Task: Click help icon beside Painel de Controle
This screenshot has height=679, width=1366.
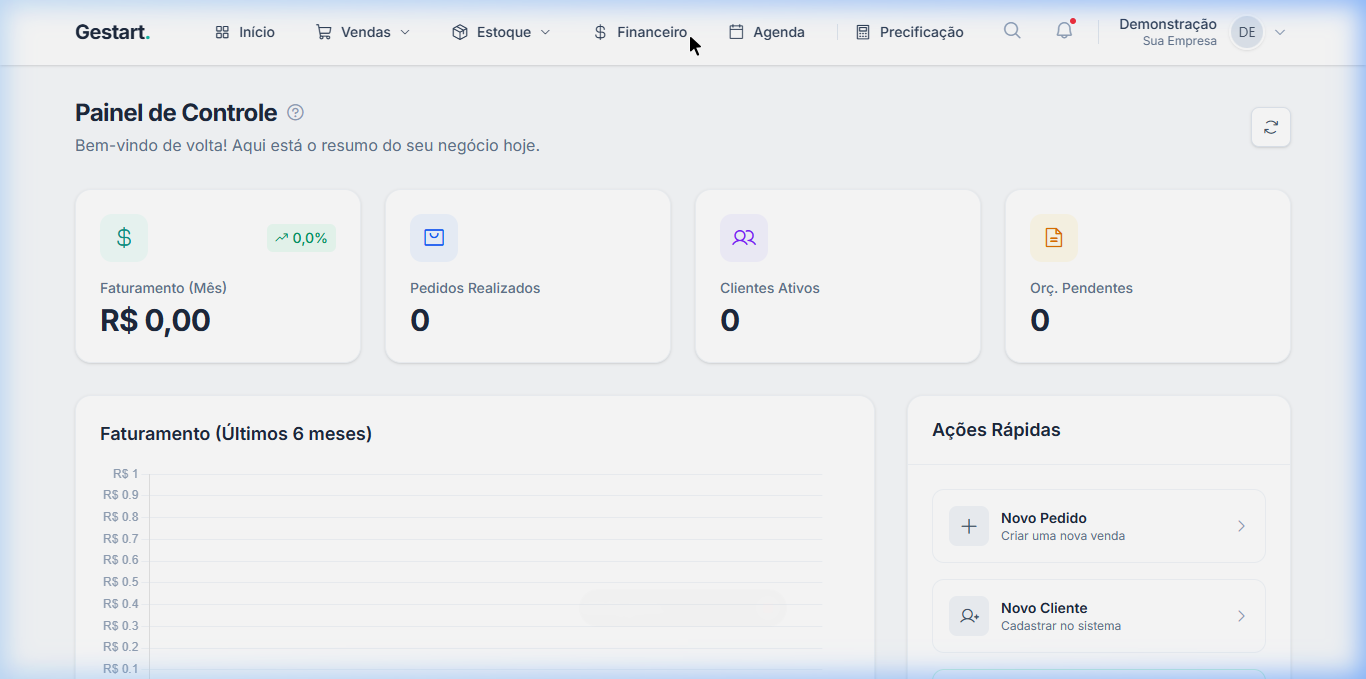Action: click(x=295, y=112)
